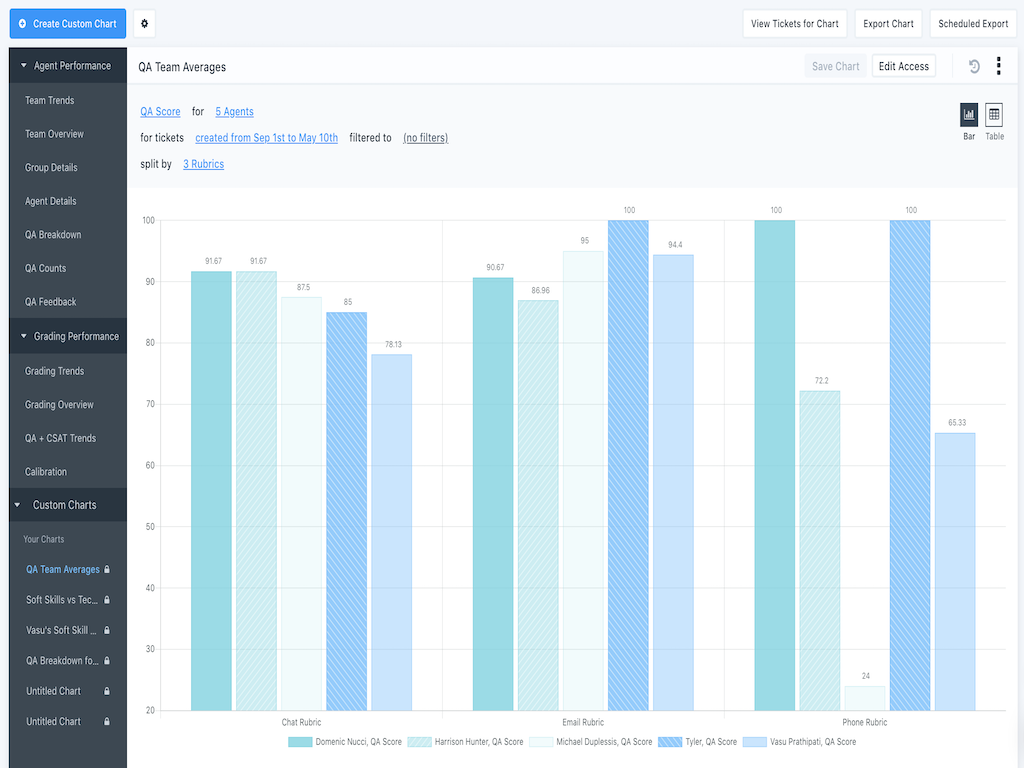Open the settings gear next to Create Custom Chart
Viewport: 1024px width, 768px height.
(x=144, y=23)
